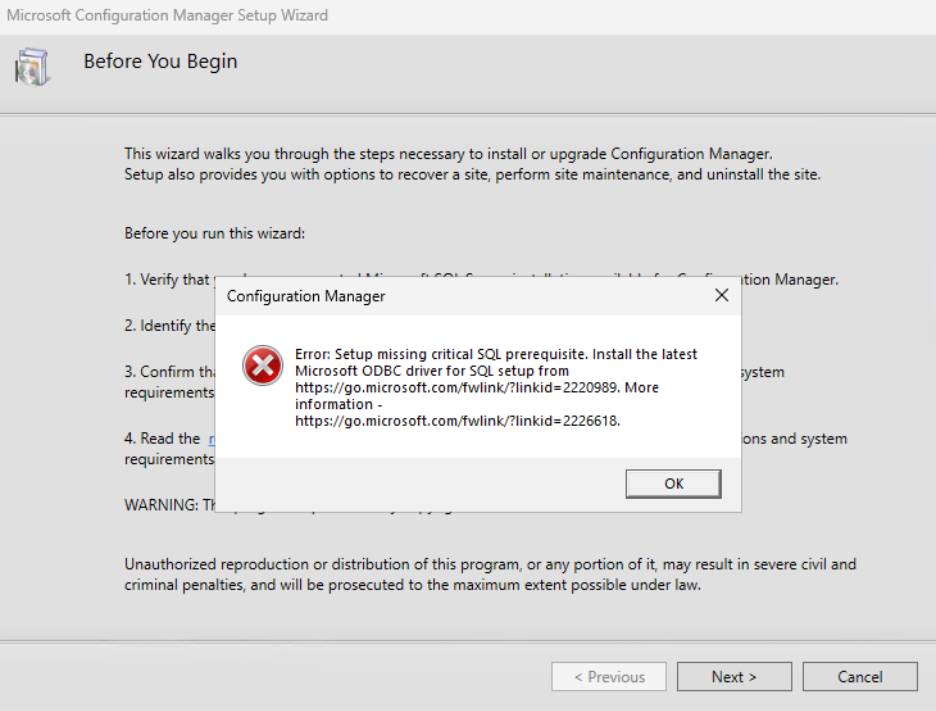This screenshot has width=936, height=711.
Task: Click the greyed-out < Previous button
Action: pos(609,677)
